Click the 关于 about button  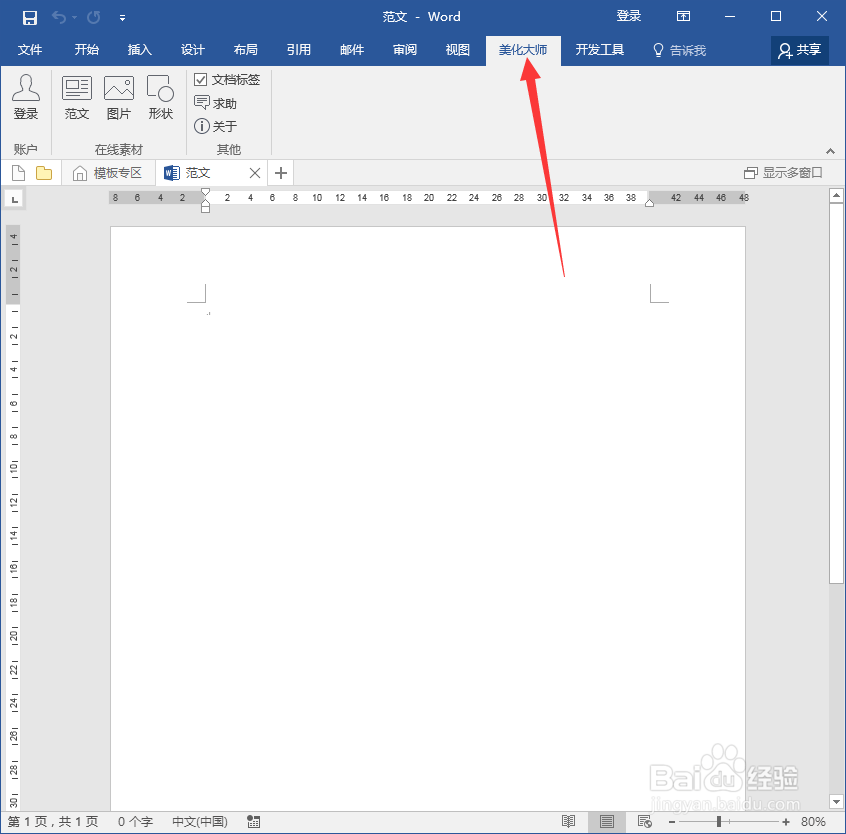(215, 126)
